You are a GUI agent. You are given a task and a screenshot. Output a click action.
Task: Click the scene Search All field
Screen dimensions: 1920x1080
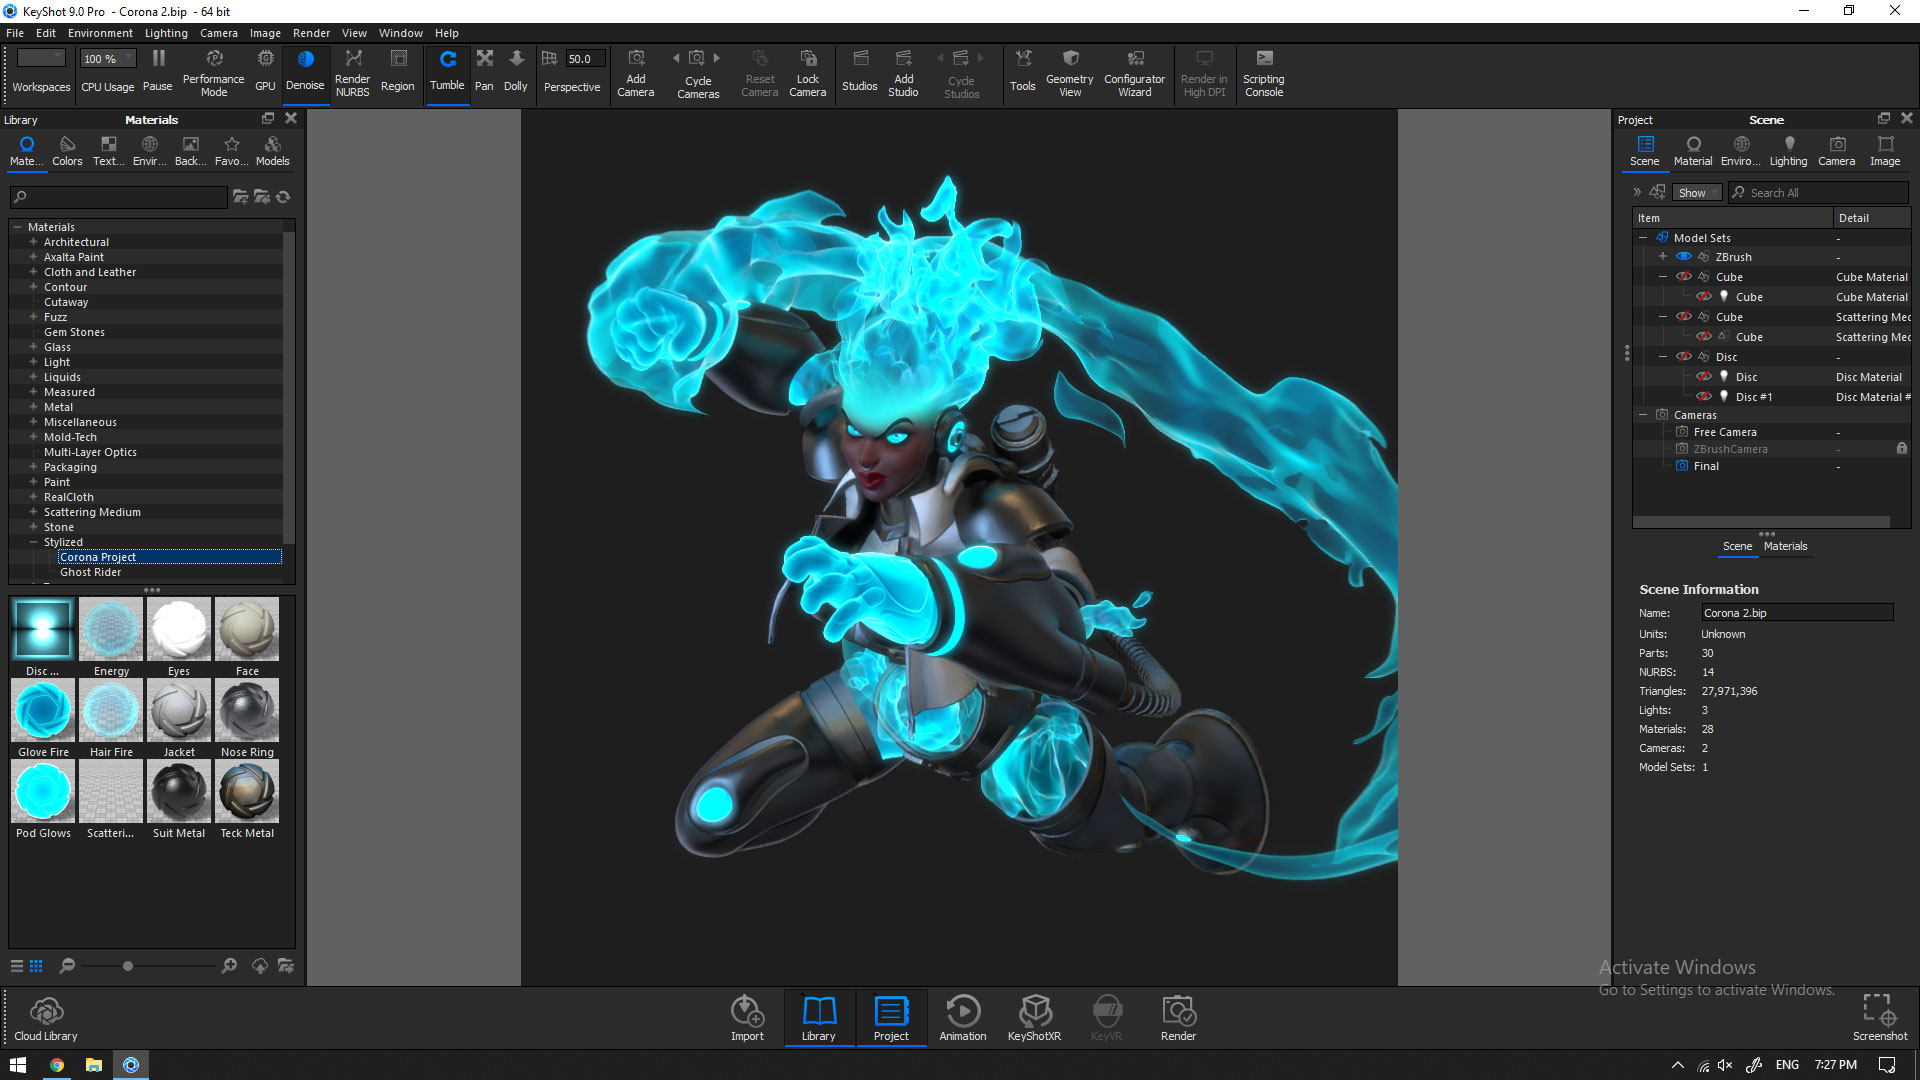[x=1818, y=193]
